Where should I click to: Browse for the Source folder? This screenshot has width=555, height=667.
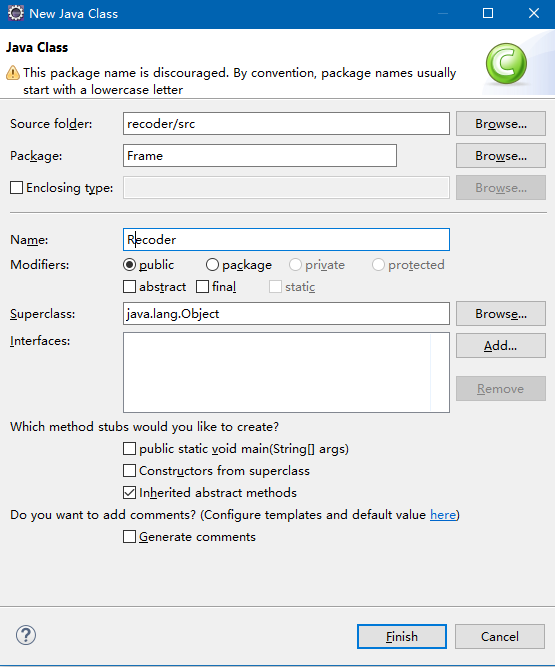coord(501,124)
